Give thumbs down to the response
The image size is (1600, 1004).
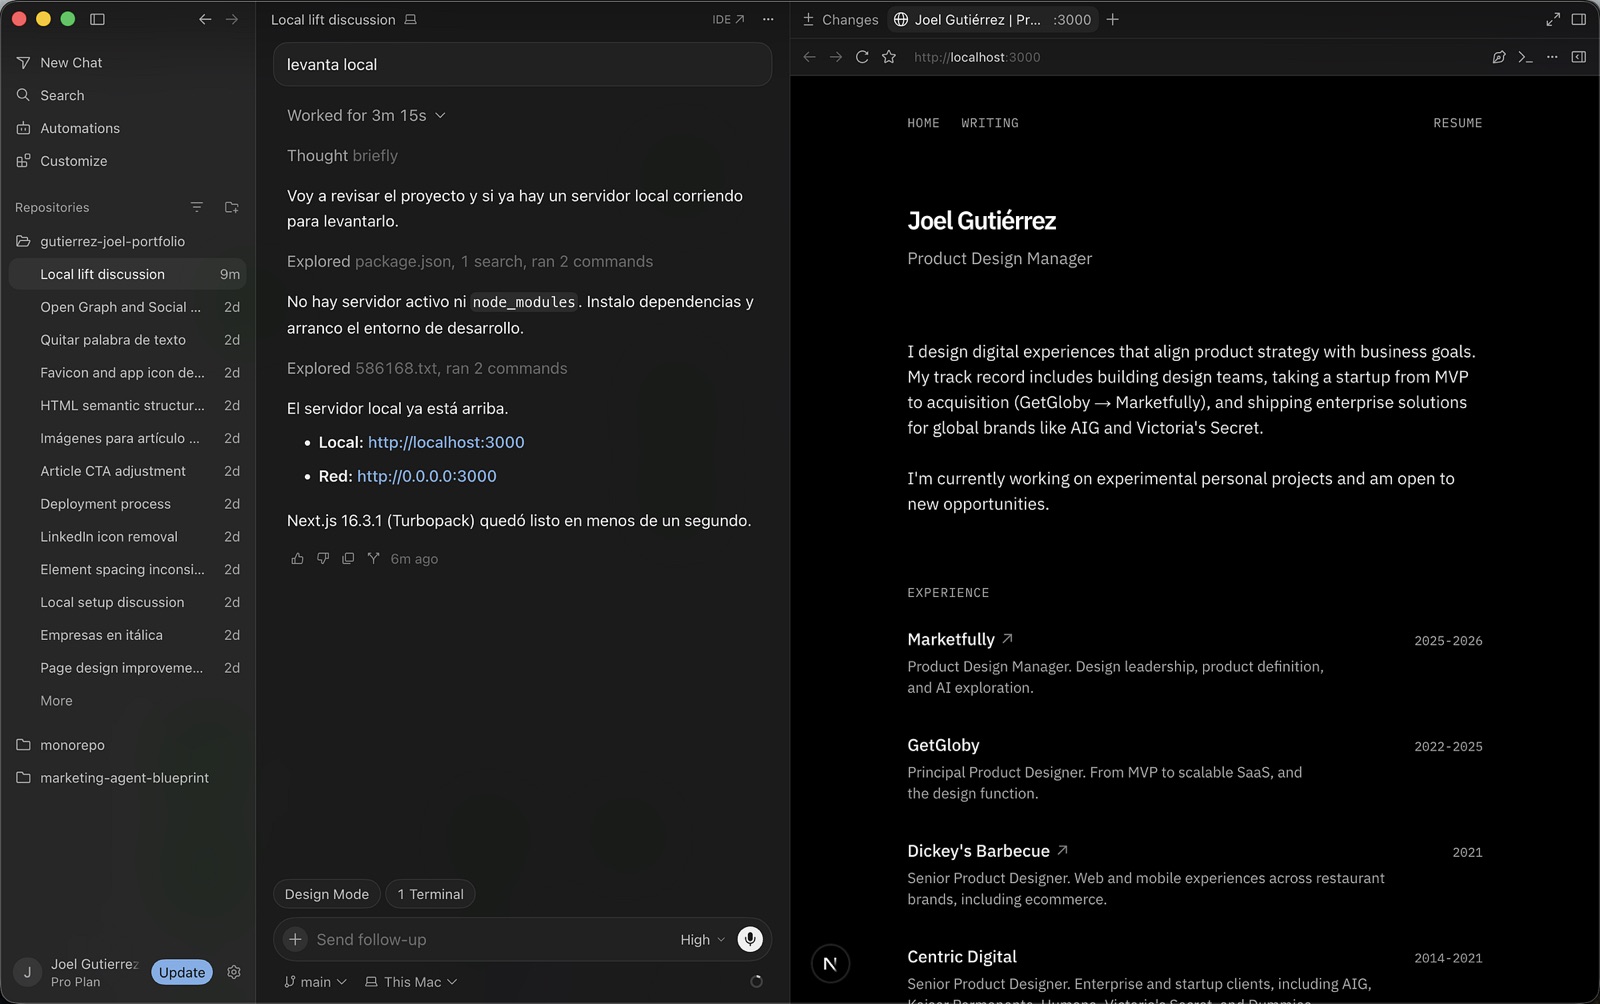[323, 558]
